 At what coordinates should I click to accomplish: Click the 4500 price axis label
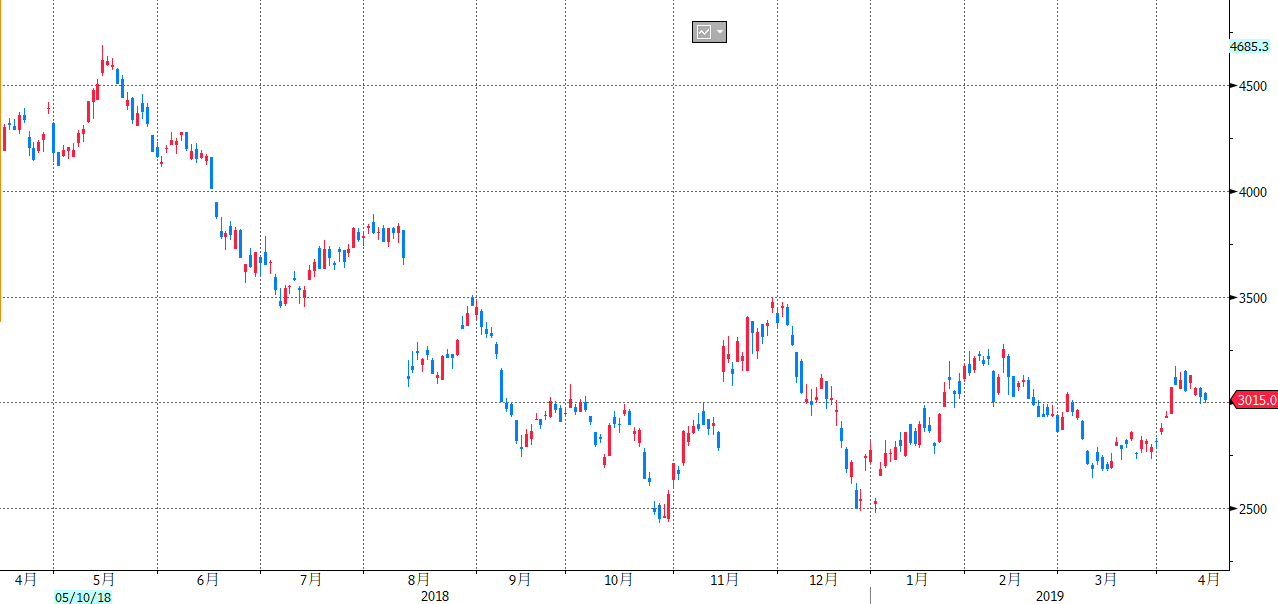point(1252,86)
